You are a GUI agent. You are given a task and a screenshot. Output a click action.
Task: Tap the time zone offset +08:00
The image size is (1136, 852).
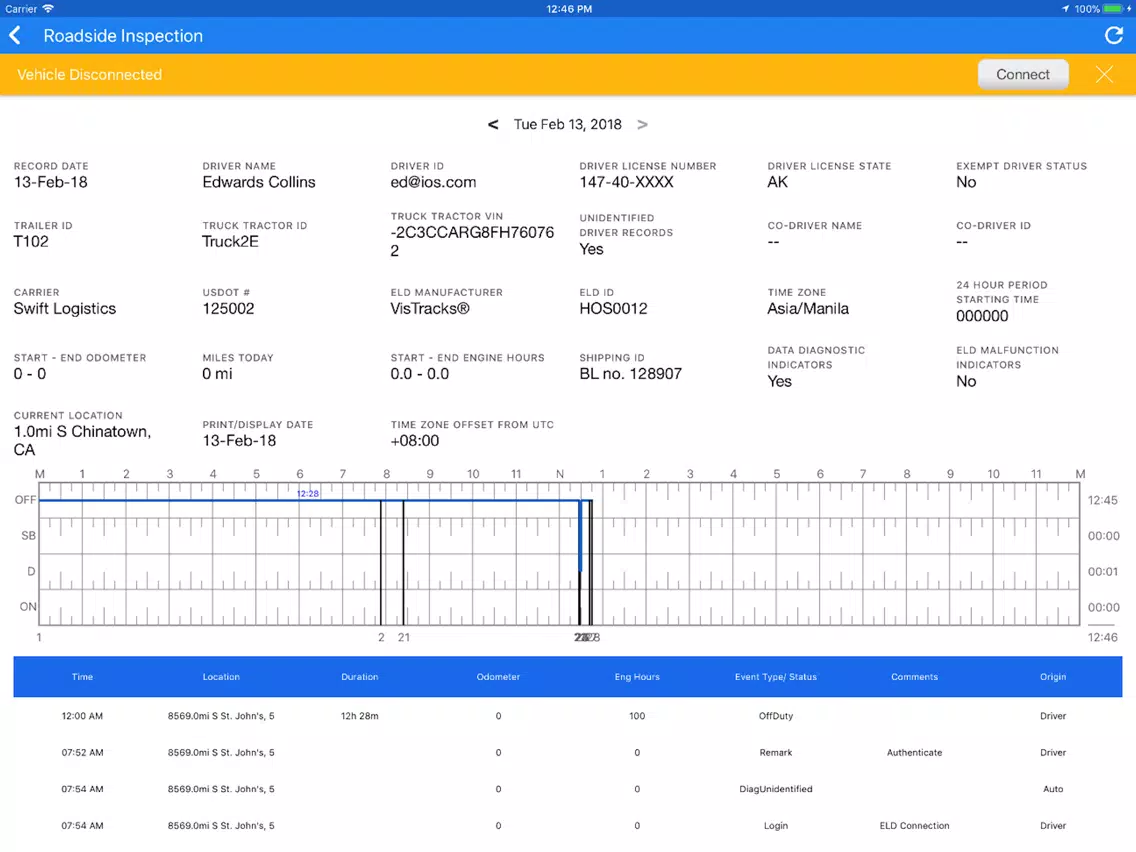click(x=414, y=441)
